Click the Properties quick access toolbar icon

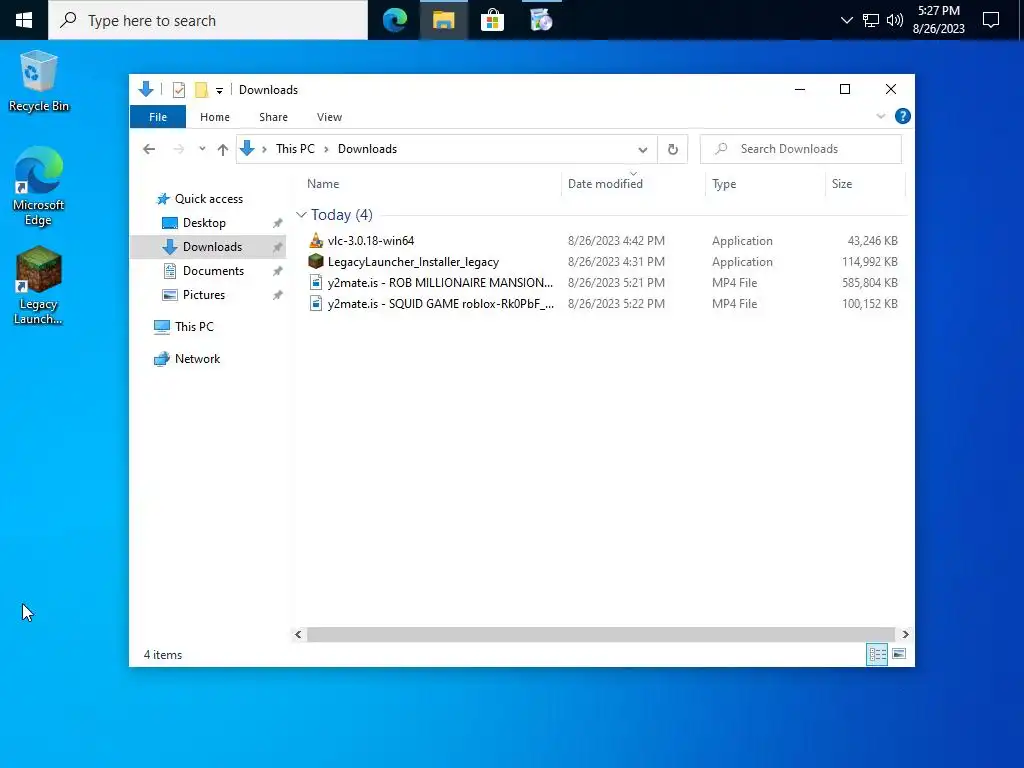click(179, 89)
